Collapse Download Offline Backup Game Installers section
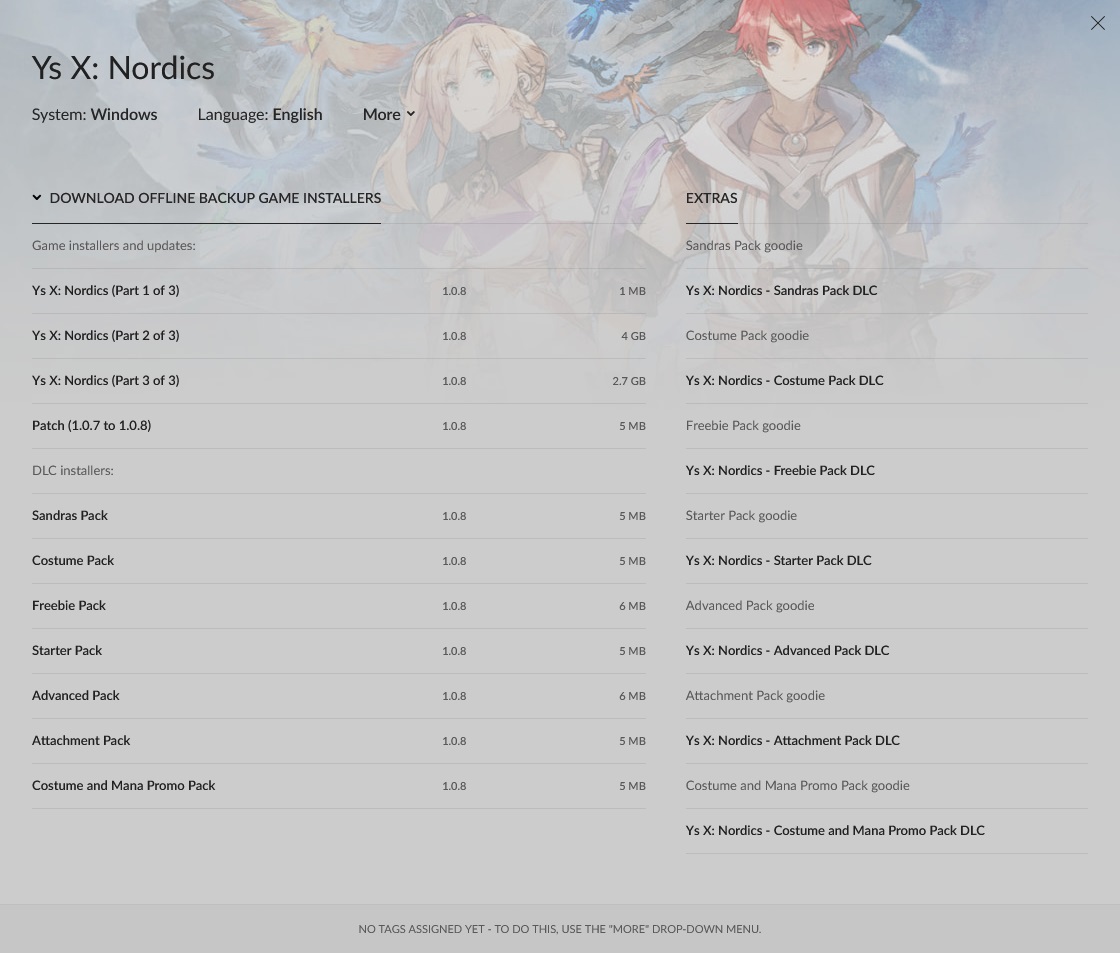 [206, 198]
